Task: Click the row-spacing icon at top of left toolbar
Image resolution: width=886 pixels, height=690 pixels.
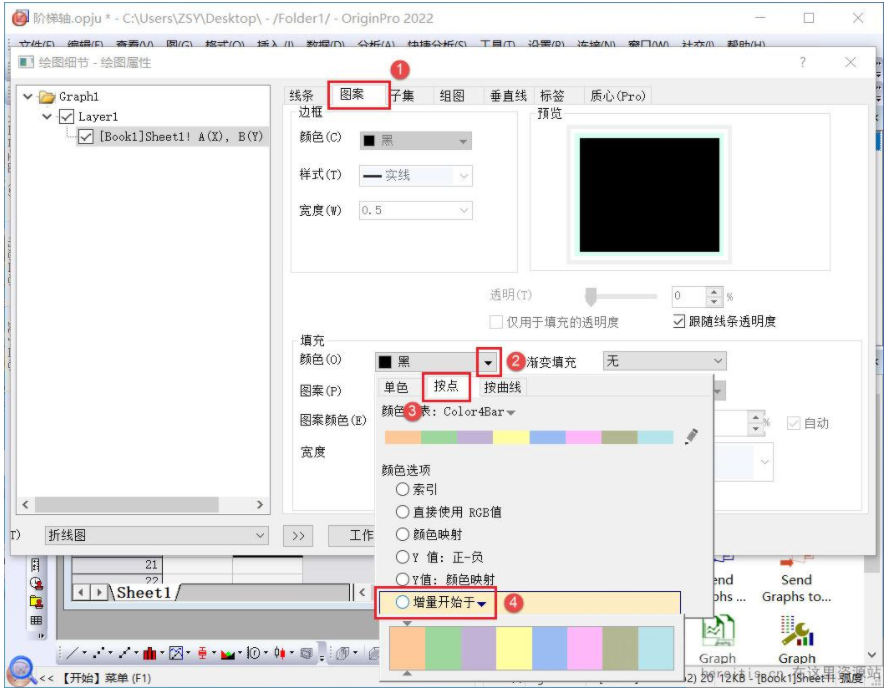Action: coord(36,565)
